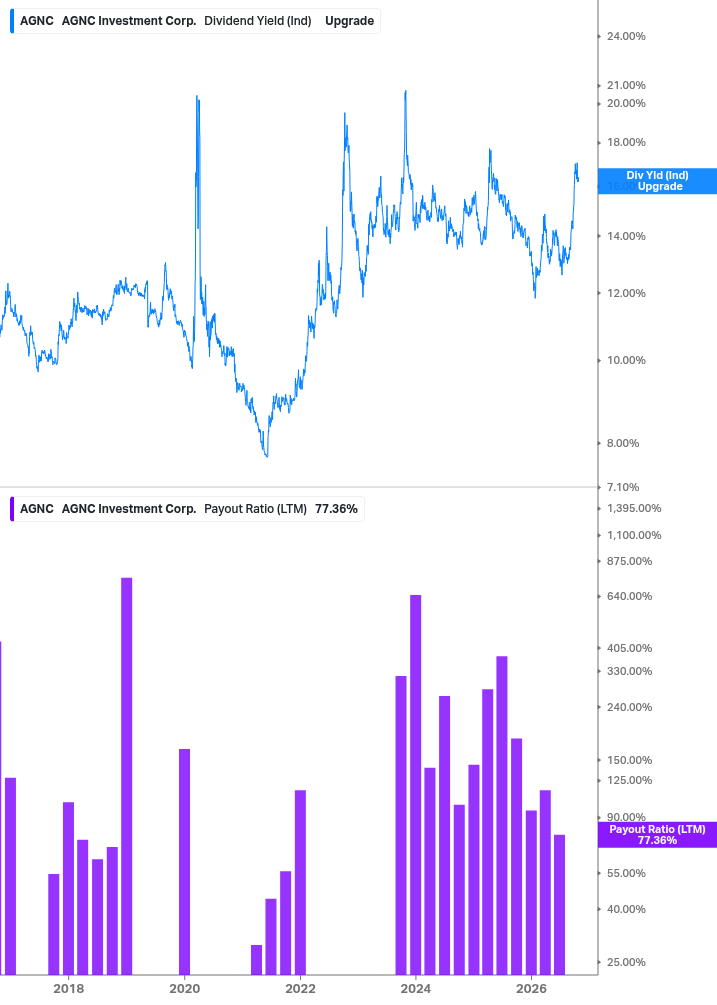Image resolution: width=717 pixels, height=1005 pixels.
Task: Click the 10.00% yield axis label
Action: (x=626, y=360)
